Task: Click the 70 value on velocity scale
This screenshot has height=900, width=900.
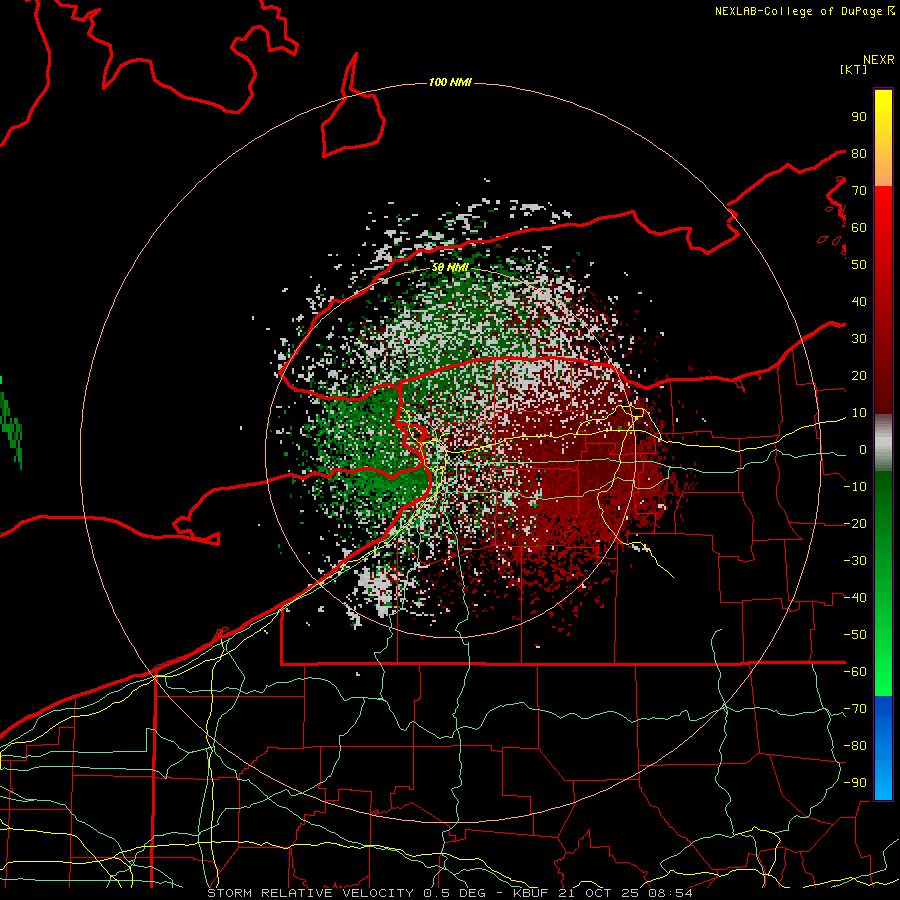Action: coord(859,191)
